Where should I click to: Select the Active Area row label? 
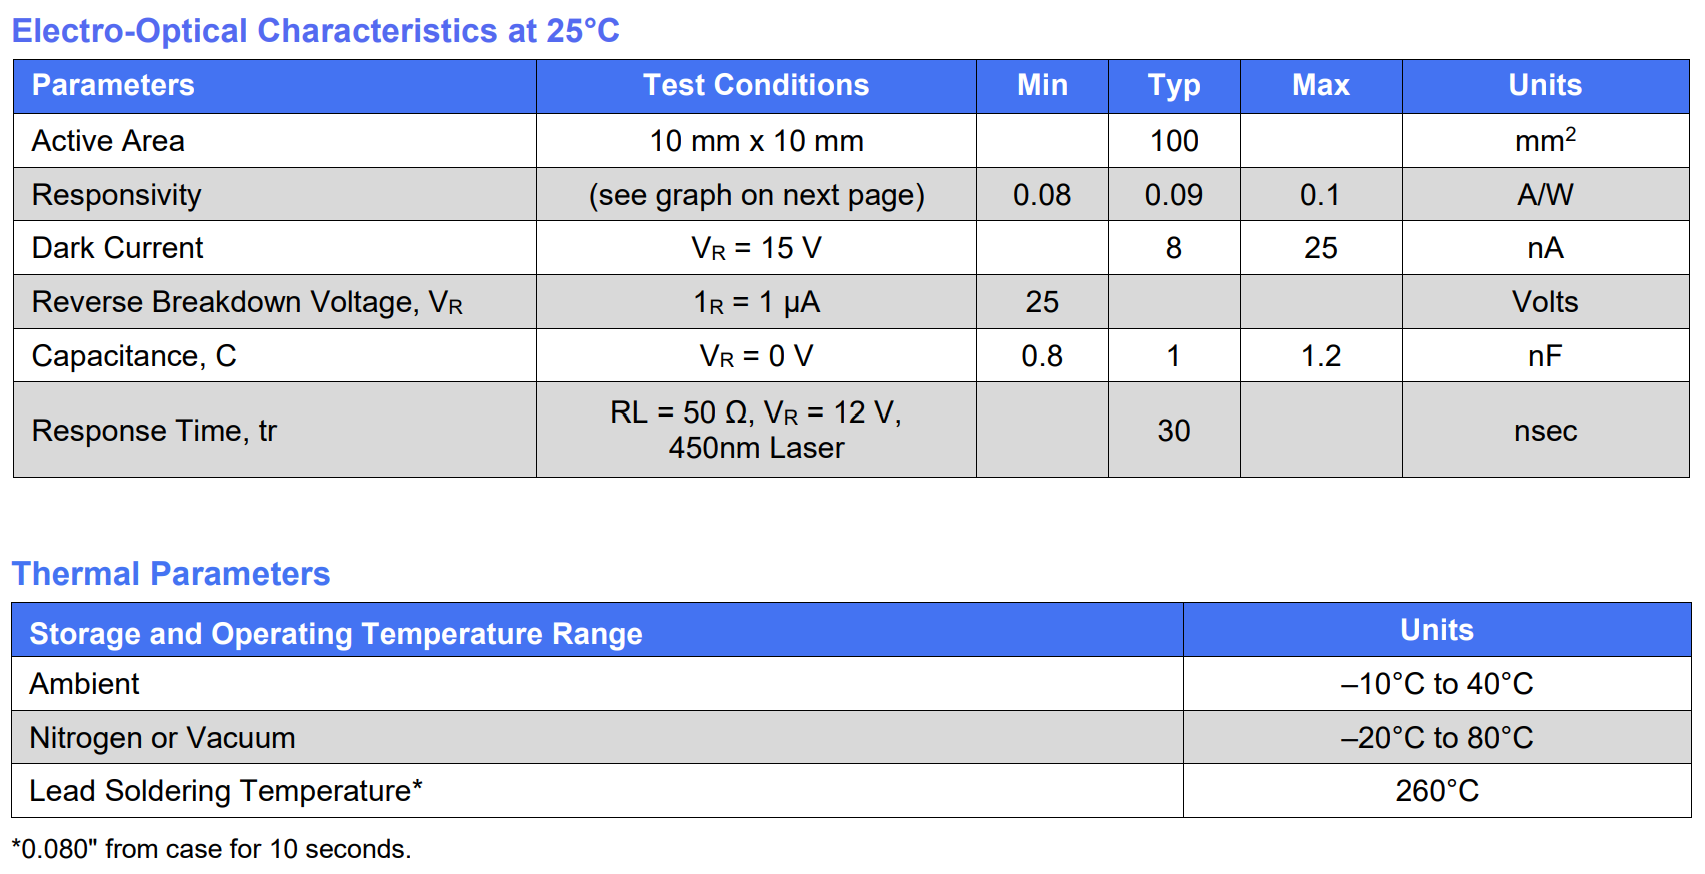coord(108,141)
